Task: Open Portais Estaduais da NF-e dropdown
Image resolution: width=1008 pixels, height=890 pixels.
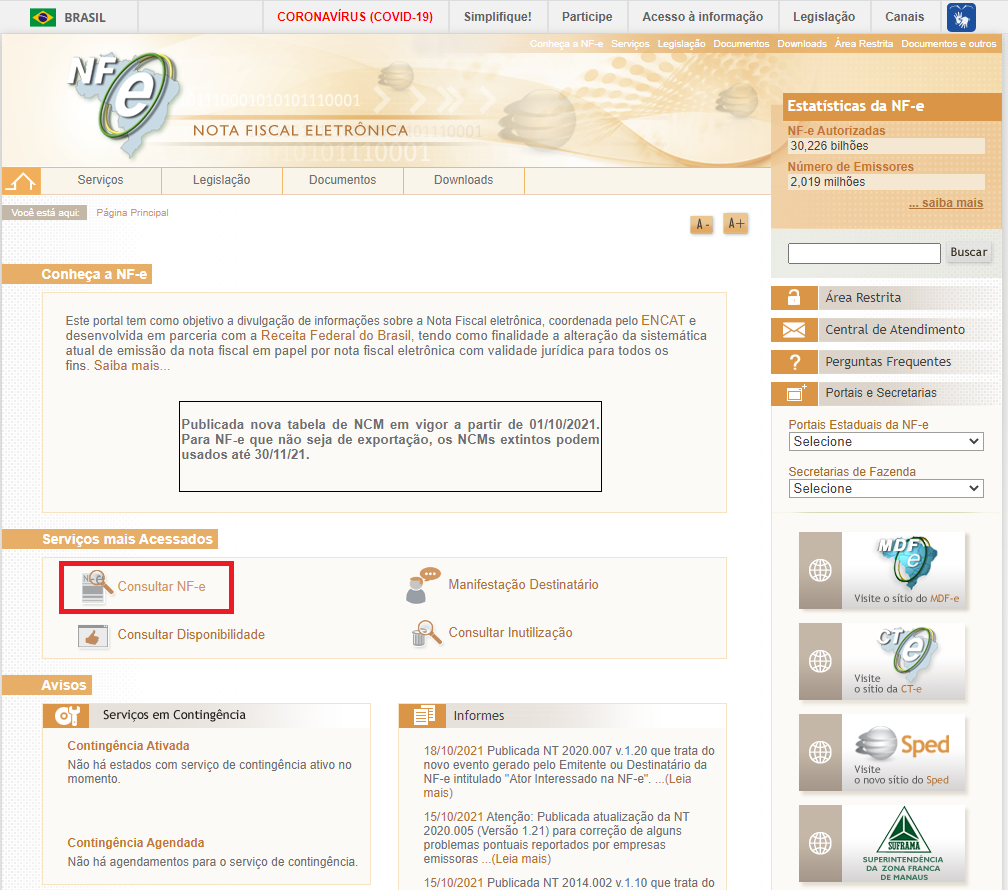Action: click(x=885, y=441)
